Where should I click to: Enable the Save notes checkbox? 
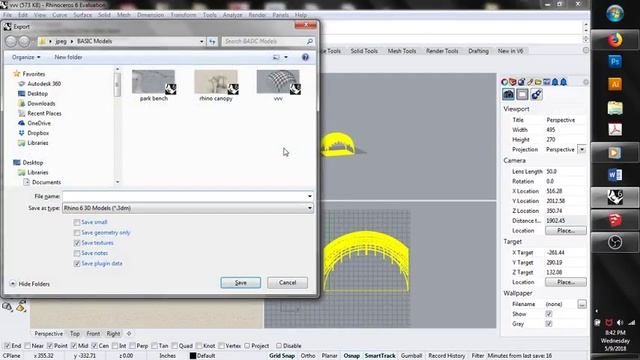pyautogui.click(x=77, y=253)
